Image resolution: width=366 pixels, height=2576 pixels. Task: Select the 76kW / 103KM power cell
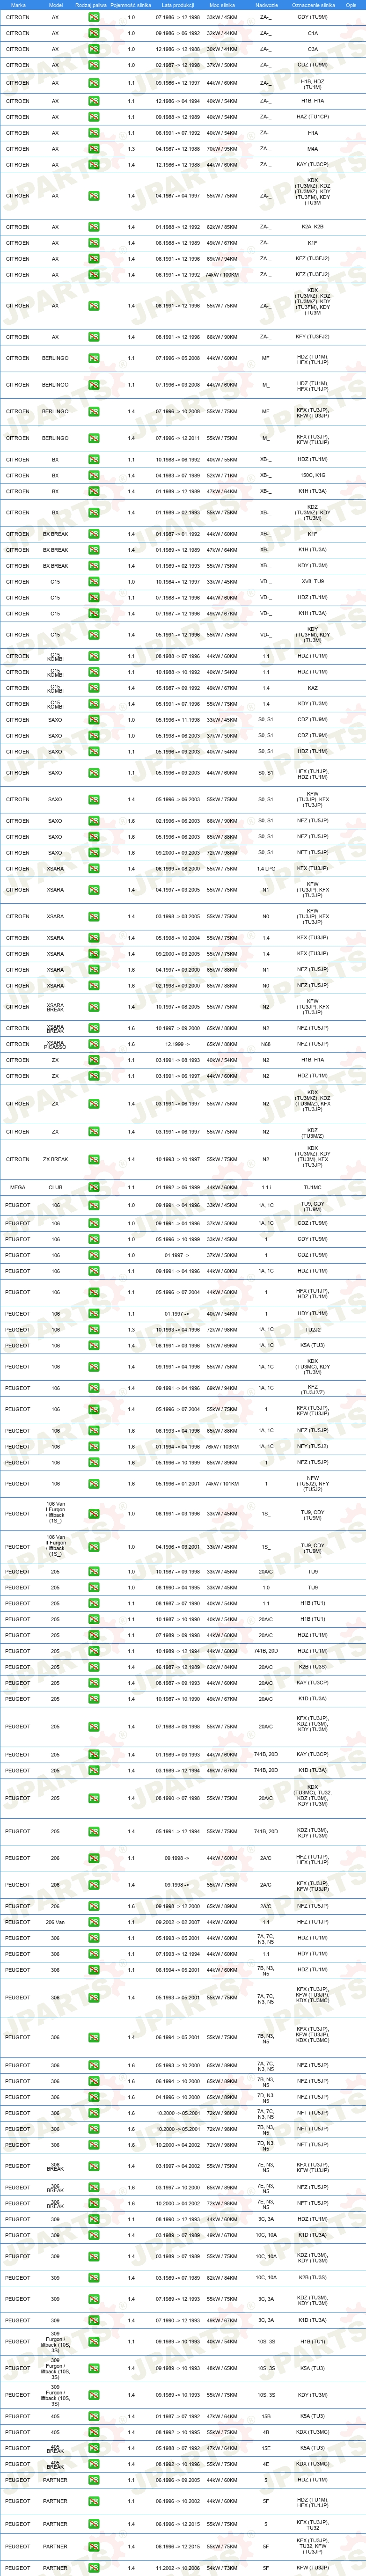[x=222, y=1447]
